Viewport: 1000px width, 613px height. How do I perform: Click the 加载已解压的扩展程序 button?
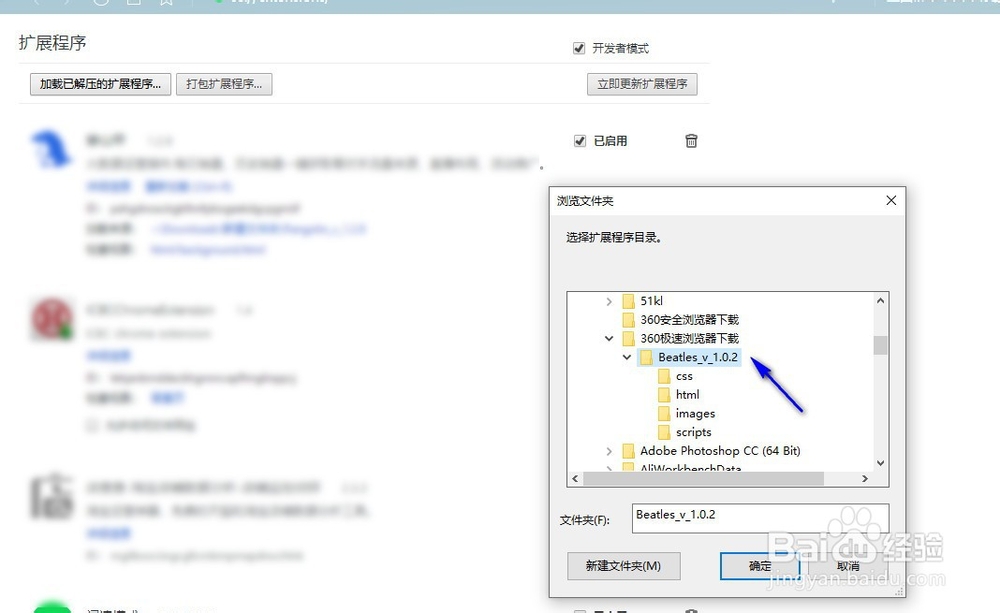(x=98, y=83)
